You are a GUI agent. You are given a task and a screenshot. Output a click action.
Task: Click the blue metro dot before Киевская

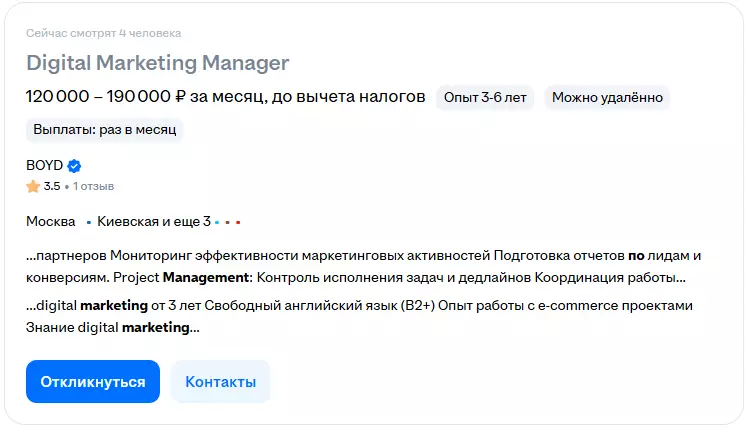pyautogui.click(x=88, y=222)
